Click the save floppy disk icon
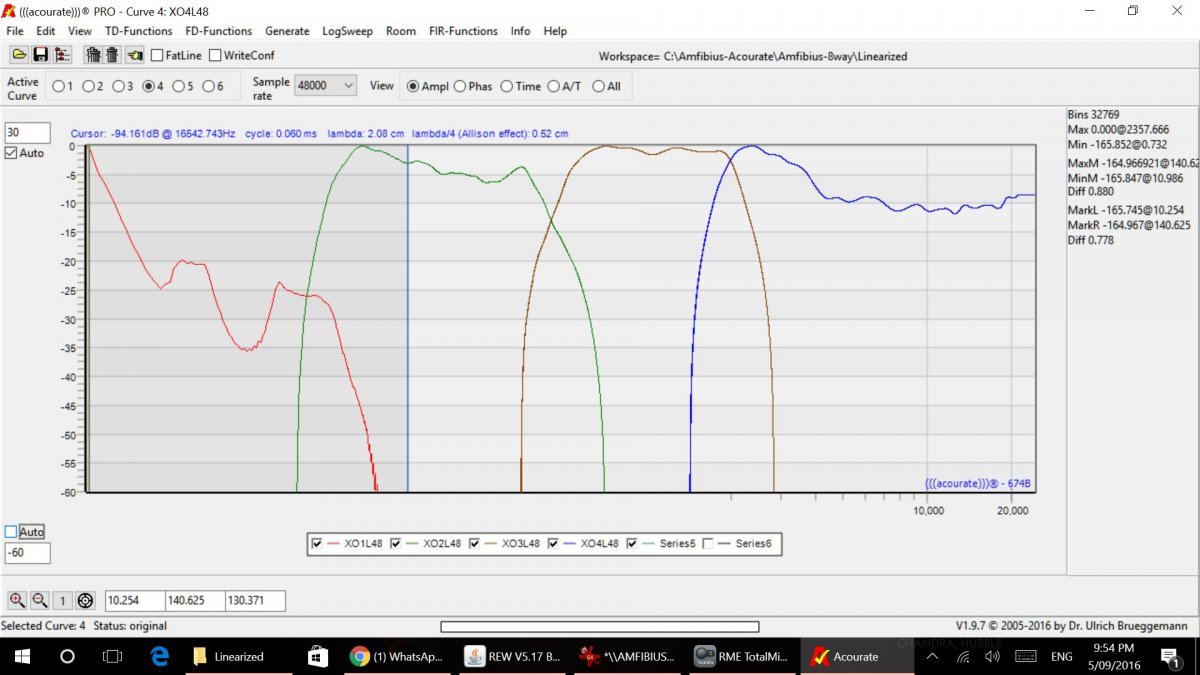The height and width of the screenshot is (675, 1200). pyautogui.click(x=41, y=55)
